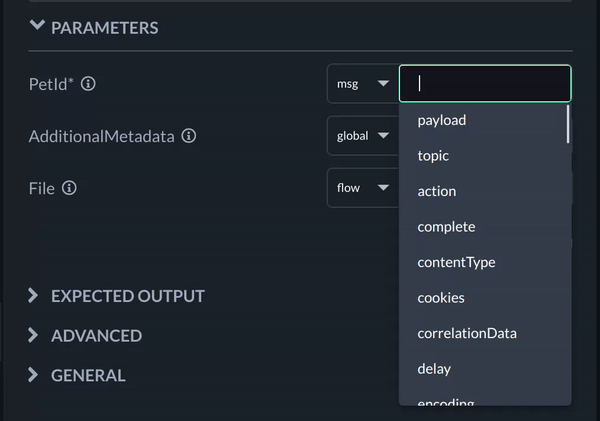Collapse the PARAMETERS section
Viewport: 600px width, 421px height.
point(38,27)
